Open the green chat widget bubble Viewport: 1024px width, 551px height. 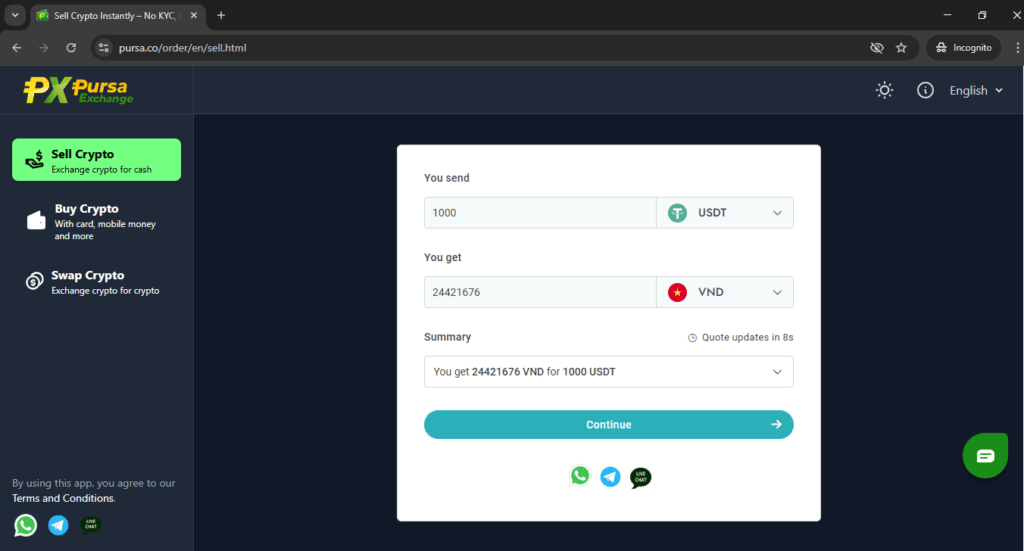pos(985,456)
